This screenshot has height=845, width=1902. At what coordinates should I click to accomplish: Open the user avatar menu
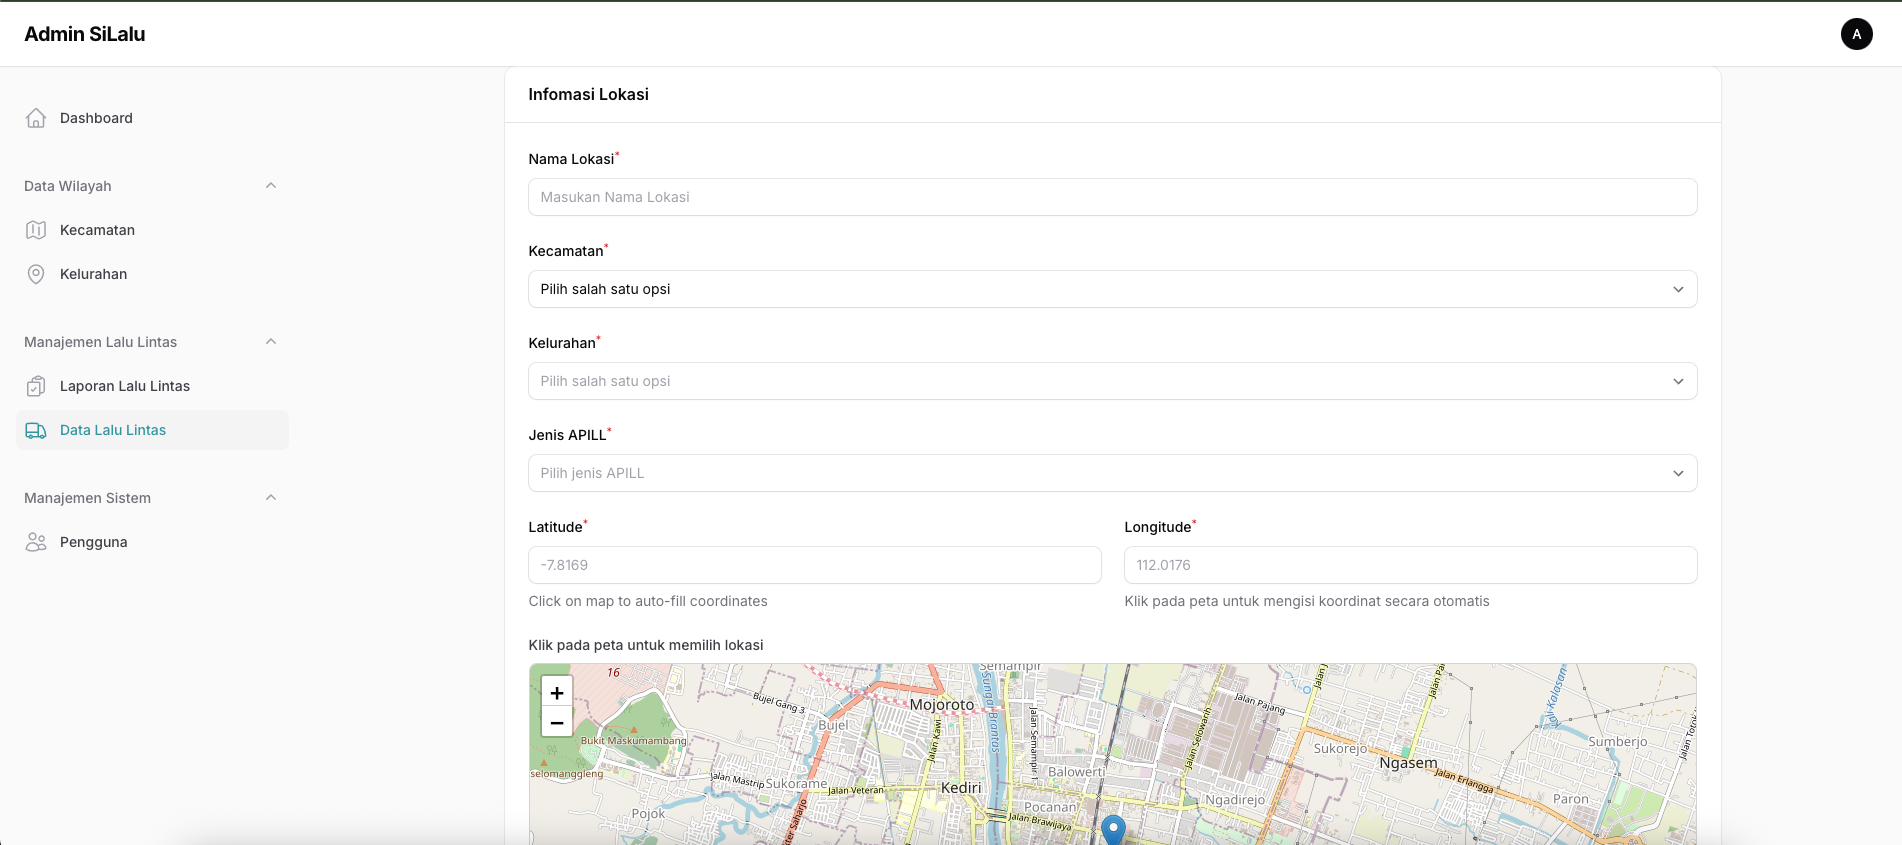(1856, 34)
